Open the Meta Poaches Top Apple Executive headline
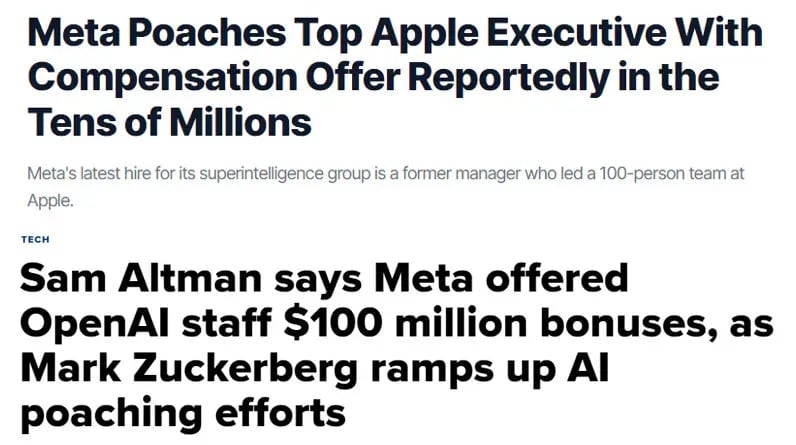 pyautogui.click(x=395, y=77)
